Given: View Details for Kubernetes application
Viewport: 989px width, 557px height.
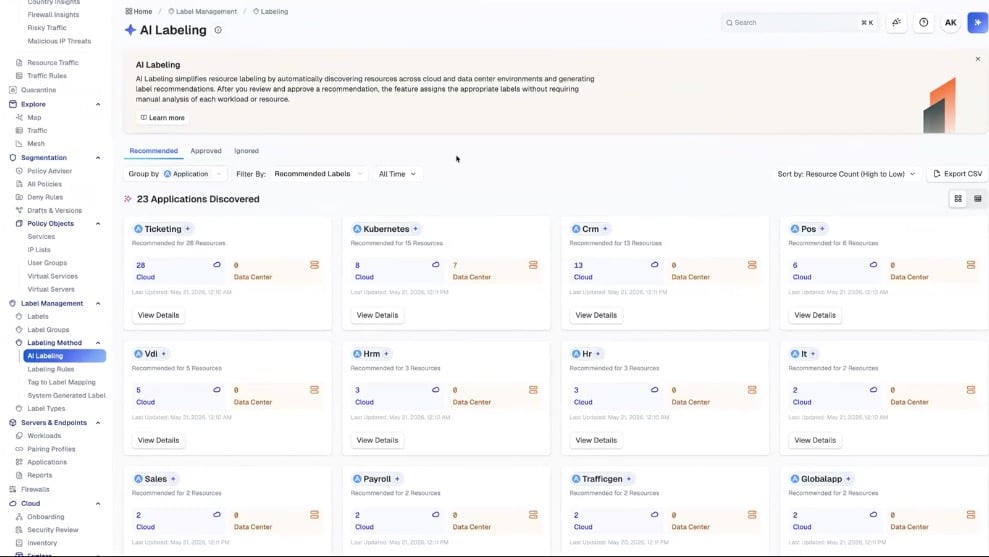Looking at the screenshot, I should point(377,315).
